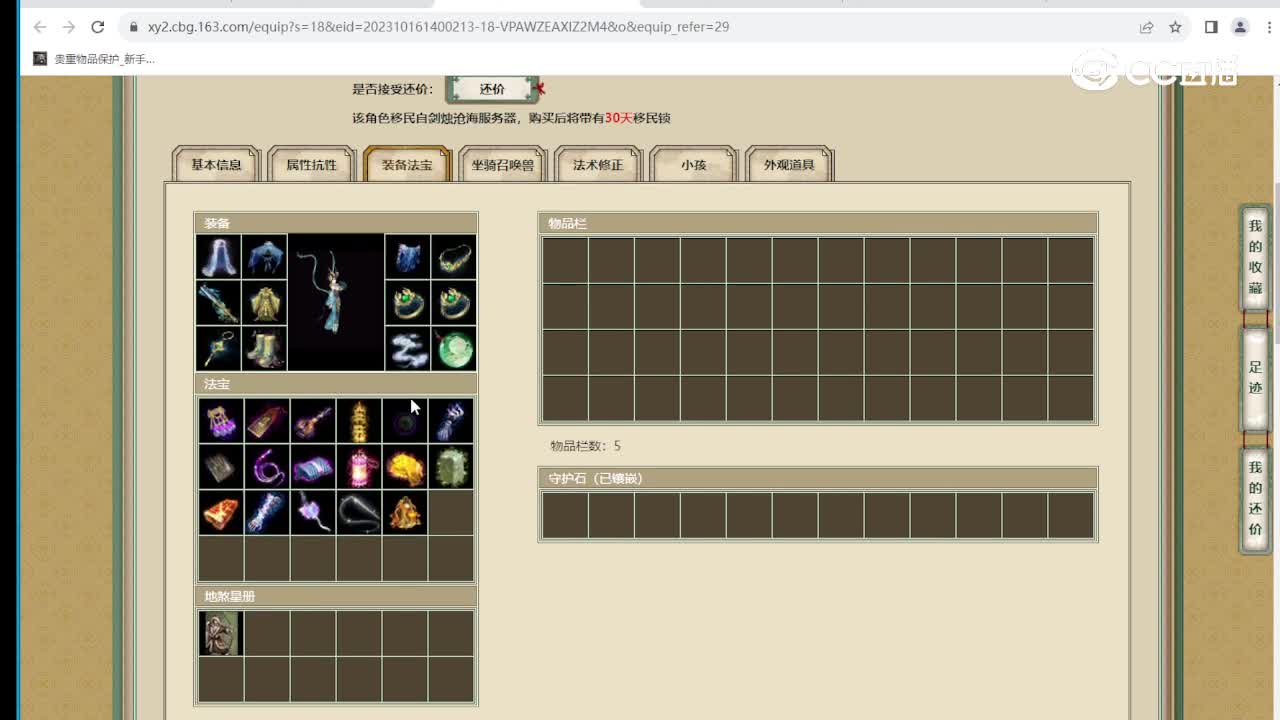This screenshot has height=720, width=1280.
Task: Click the 物品栏数：5 text
Action: tap(585, 446)
